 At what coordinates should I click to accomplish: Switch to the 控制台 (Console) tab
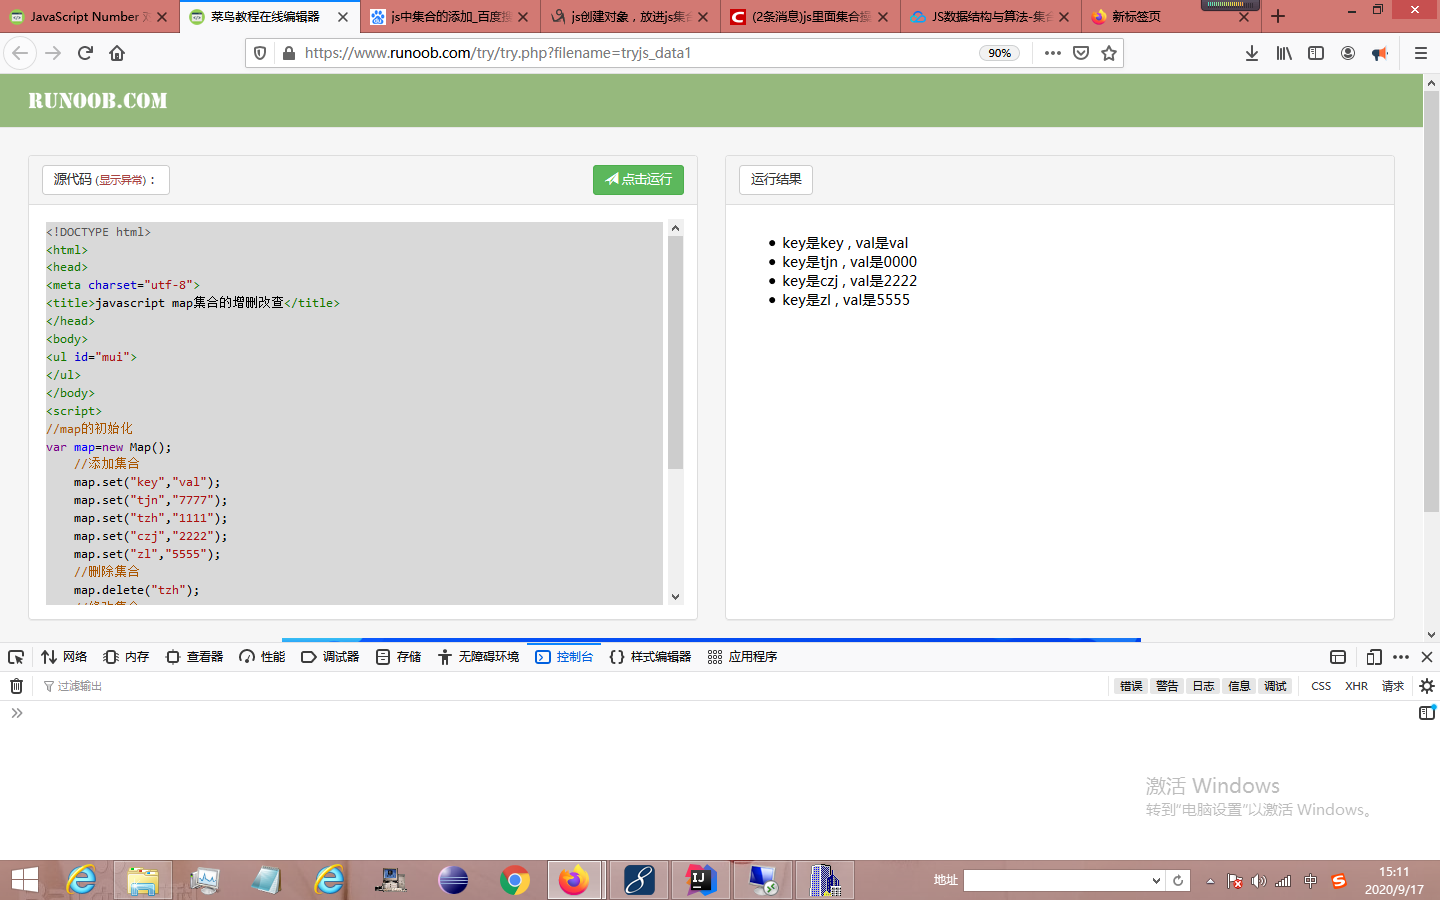point(564,656)
